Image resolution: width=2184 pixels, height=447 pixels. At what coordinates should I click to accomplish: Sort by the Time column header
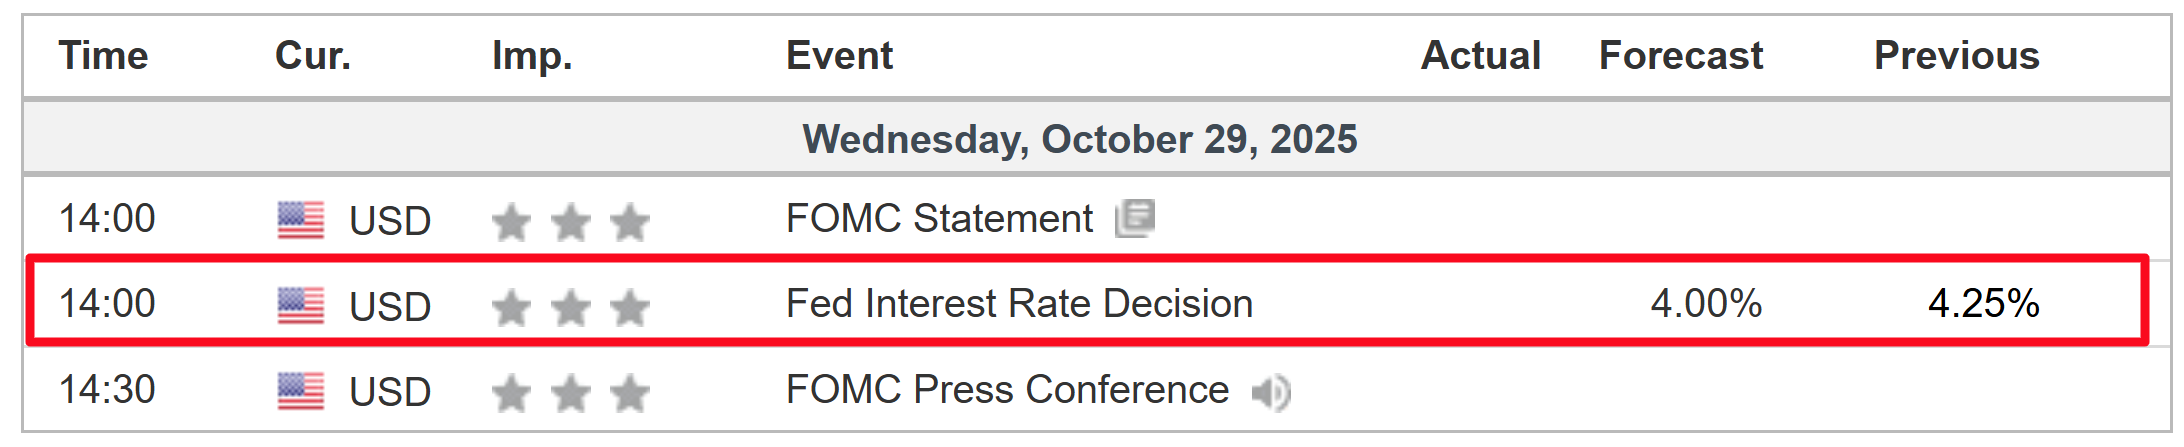[x=103, y=56]
